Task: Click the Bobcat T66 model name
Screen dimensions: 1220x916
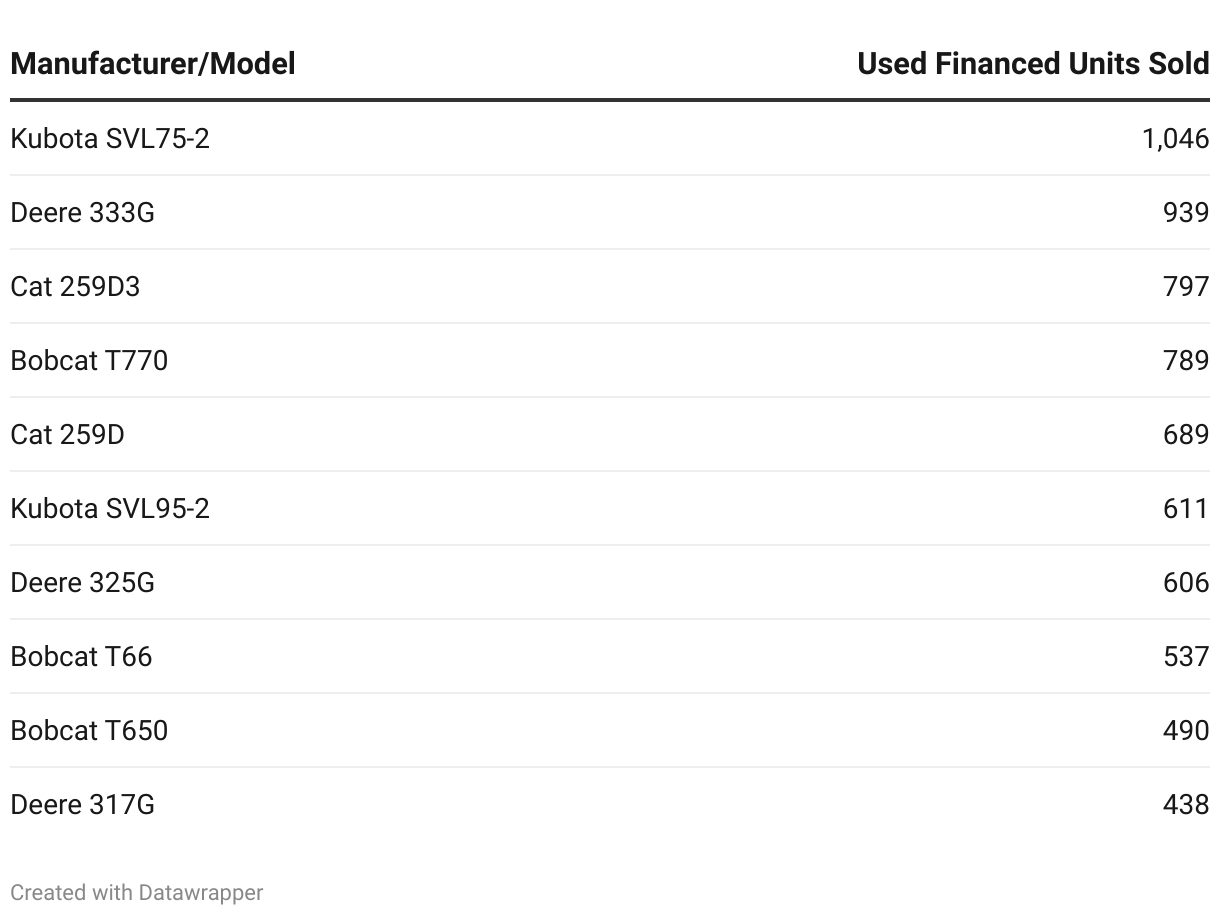Action: pos(81,657)
